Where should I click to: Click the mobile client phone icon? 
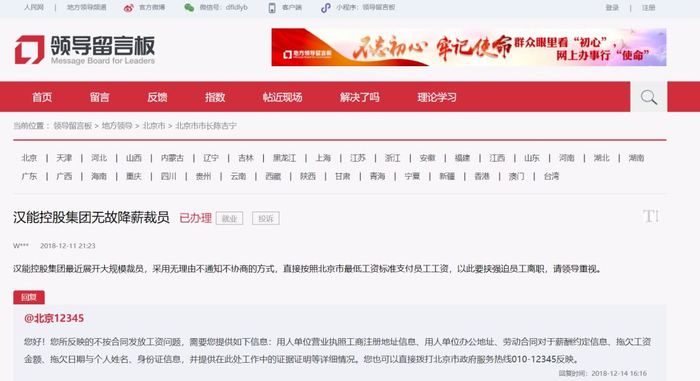[272, 8]
